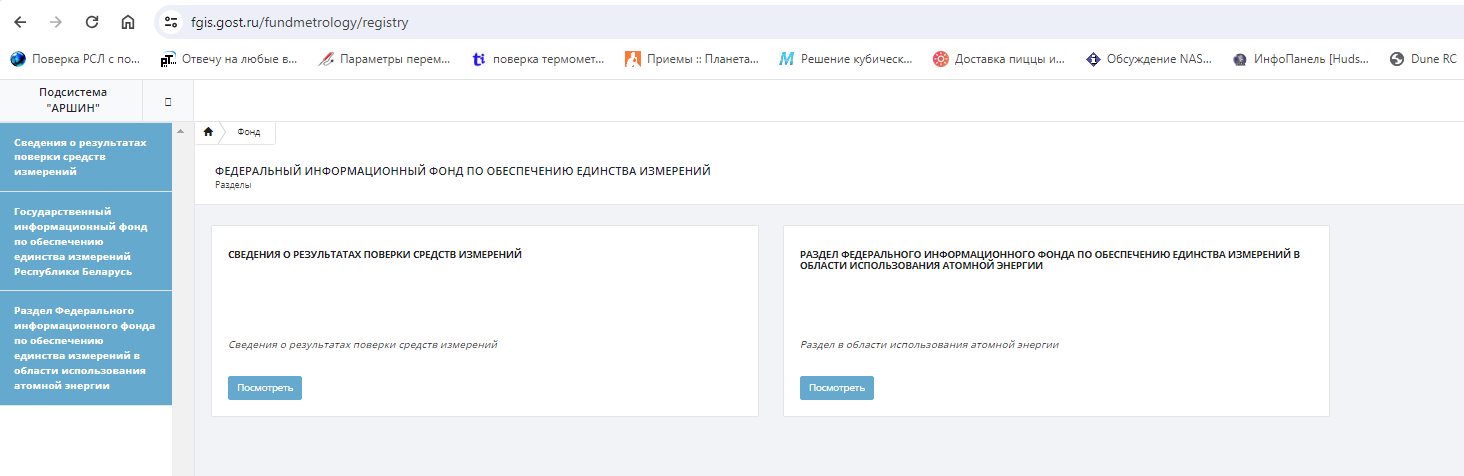Open 'Dune RC' bookmark
This screenshot has height=476, width=1464.
click(1423, 59)
